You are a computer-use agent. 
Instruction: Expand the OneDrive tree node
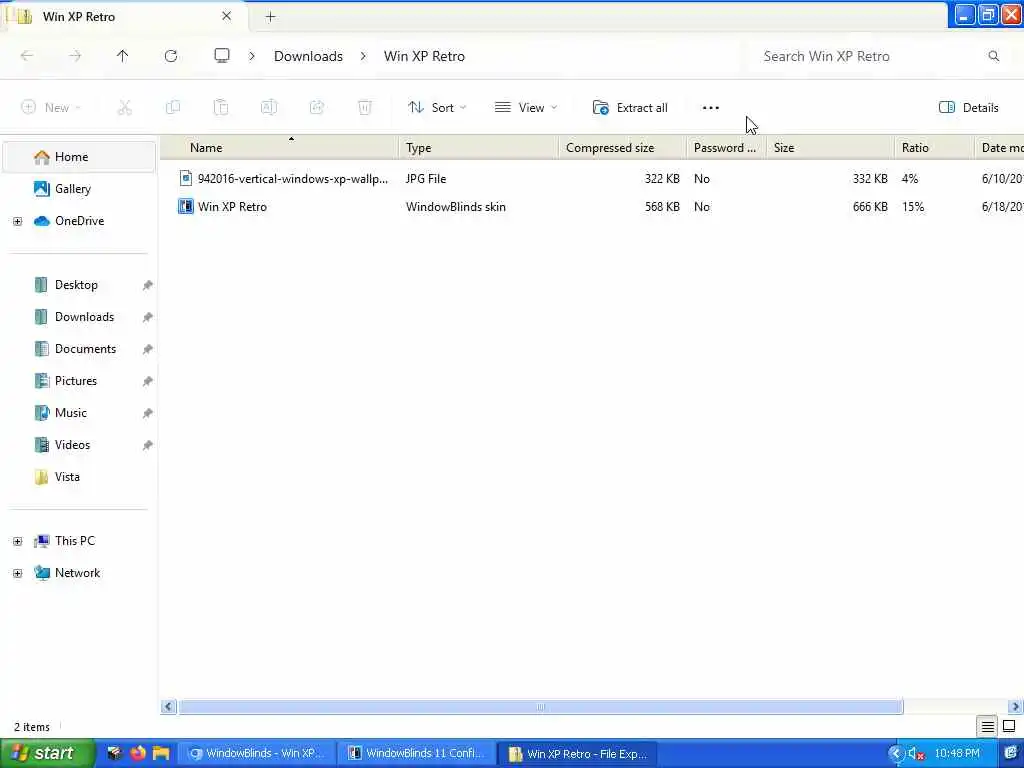point(18,221)
